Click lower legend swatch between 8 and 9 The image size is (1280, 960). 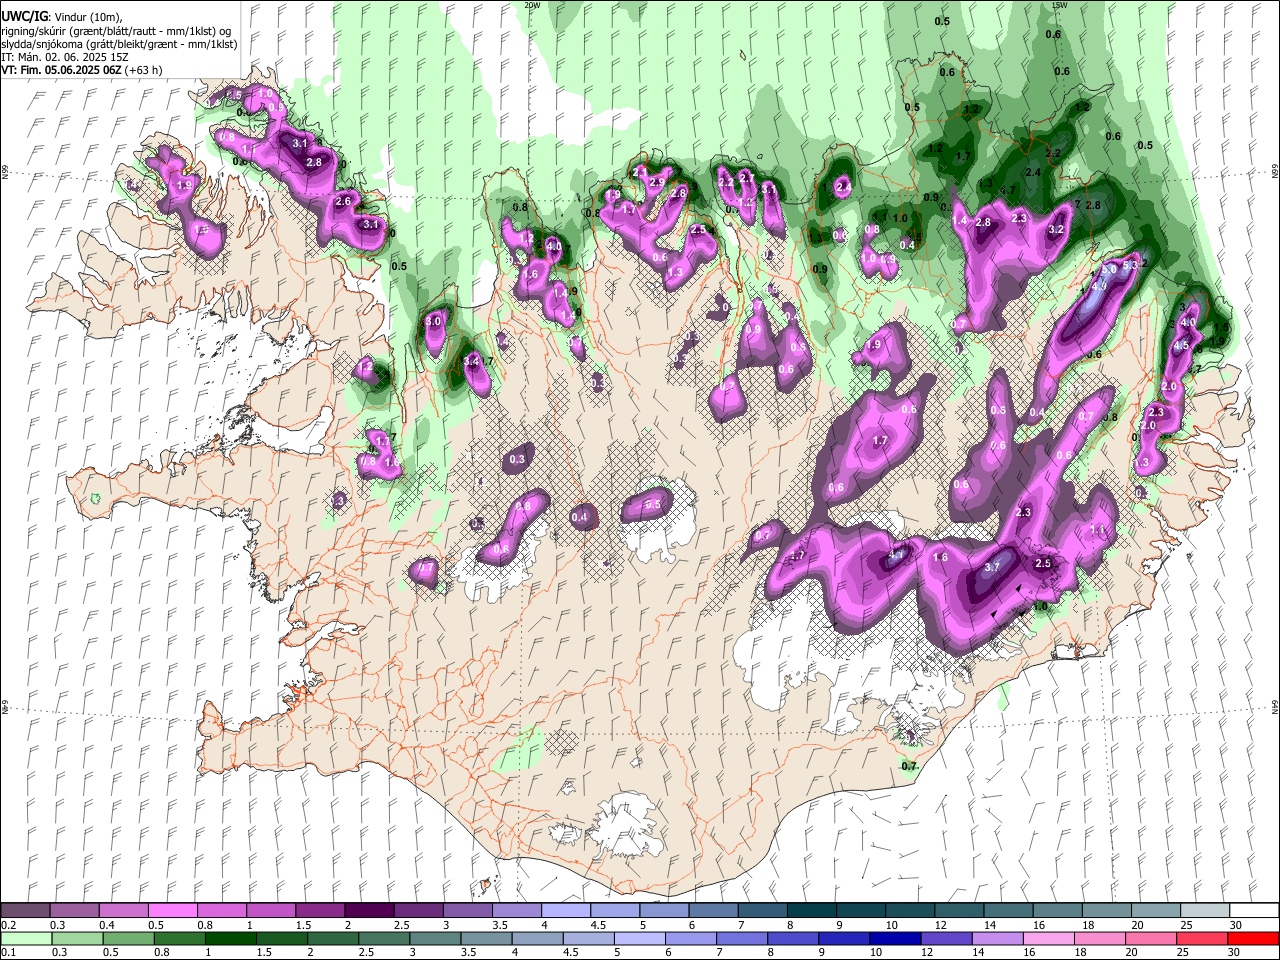[792, 938]
